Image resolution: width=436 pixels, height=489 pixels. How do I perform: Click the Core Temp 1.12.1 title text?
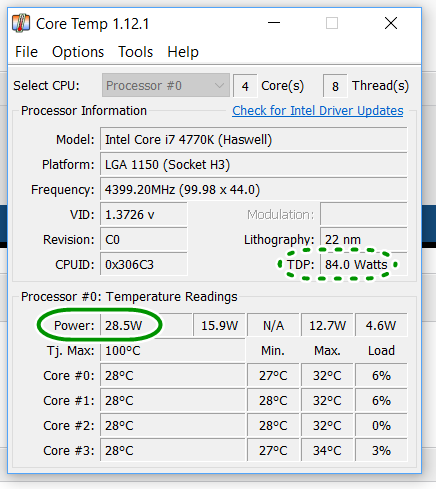tap(93, 24)
